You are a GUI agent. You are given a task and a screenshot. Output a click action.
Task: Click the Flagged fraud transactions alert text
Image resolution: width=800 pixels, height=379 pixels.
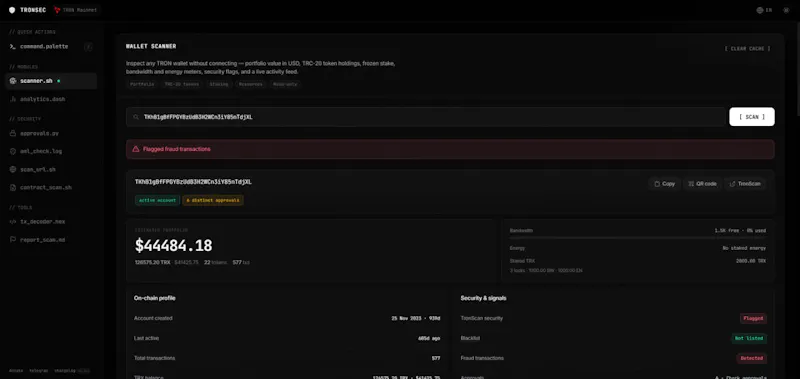(x=177, y=149)
